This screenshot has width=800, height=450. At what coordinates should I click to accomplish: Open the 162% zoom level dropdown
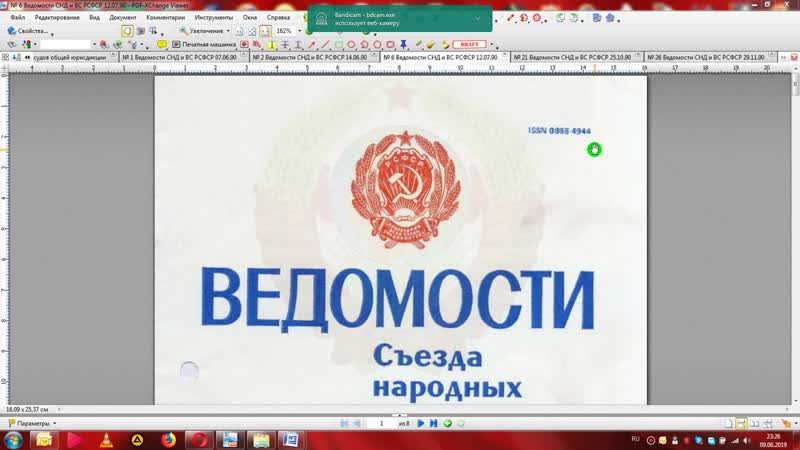300,31
